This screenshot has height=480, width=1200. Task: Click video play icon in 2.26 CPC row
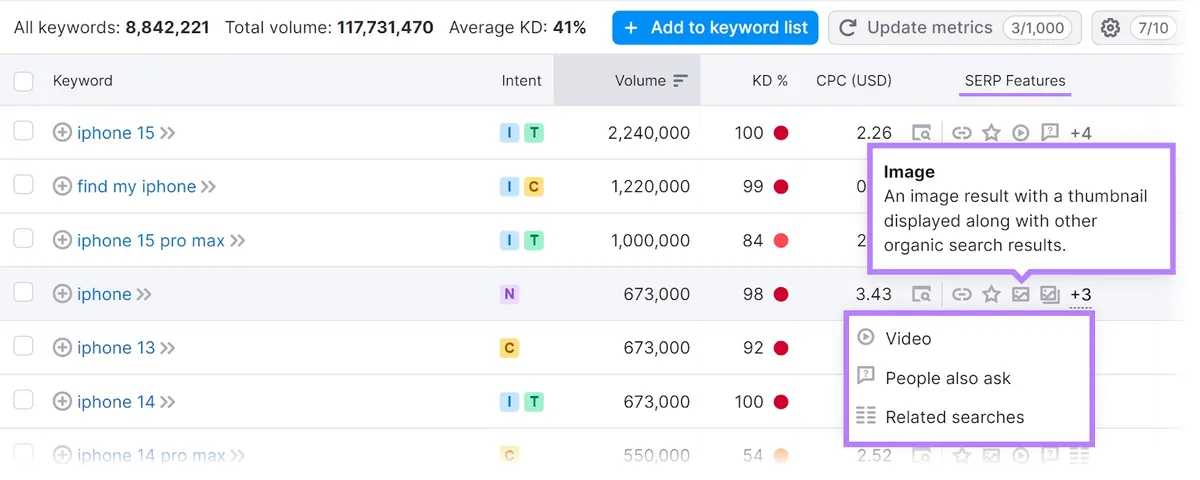click(1021, 132)
